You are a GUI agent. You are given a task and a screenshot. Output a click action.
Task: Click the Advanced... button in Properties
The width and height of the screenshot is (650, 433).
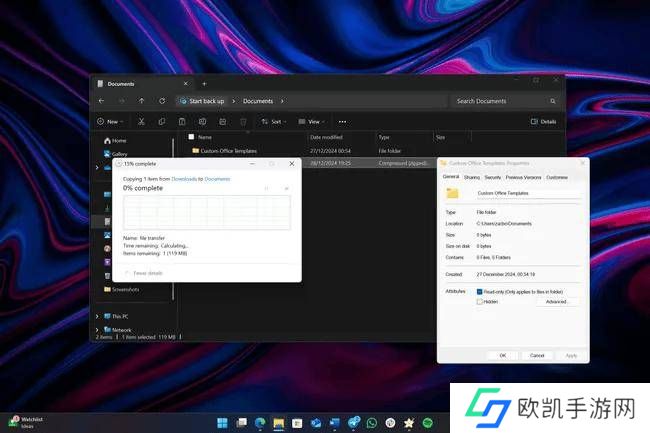click(x=557, y=301)
